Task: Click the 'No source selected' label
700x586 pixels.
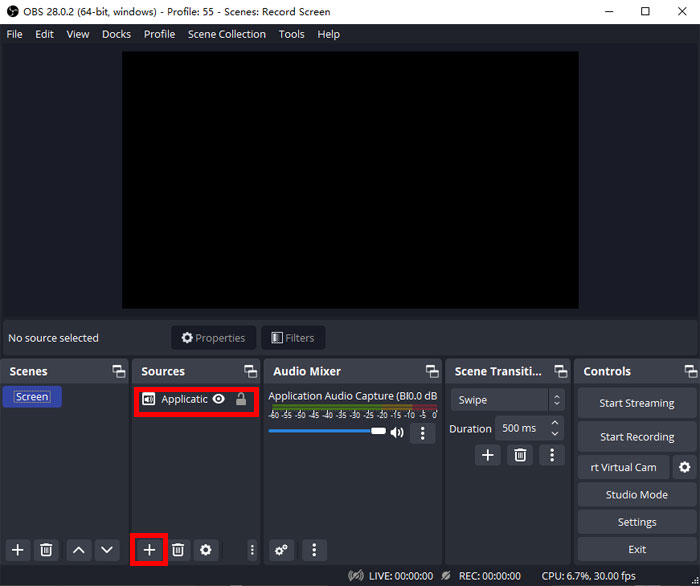Action: point(53,338)
